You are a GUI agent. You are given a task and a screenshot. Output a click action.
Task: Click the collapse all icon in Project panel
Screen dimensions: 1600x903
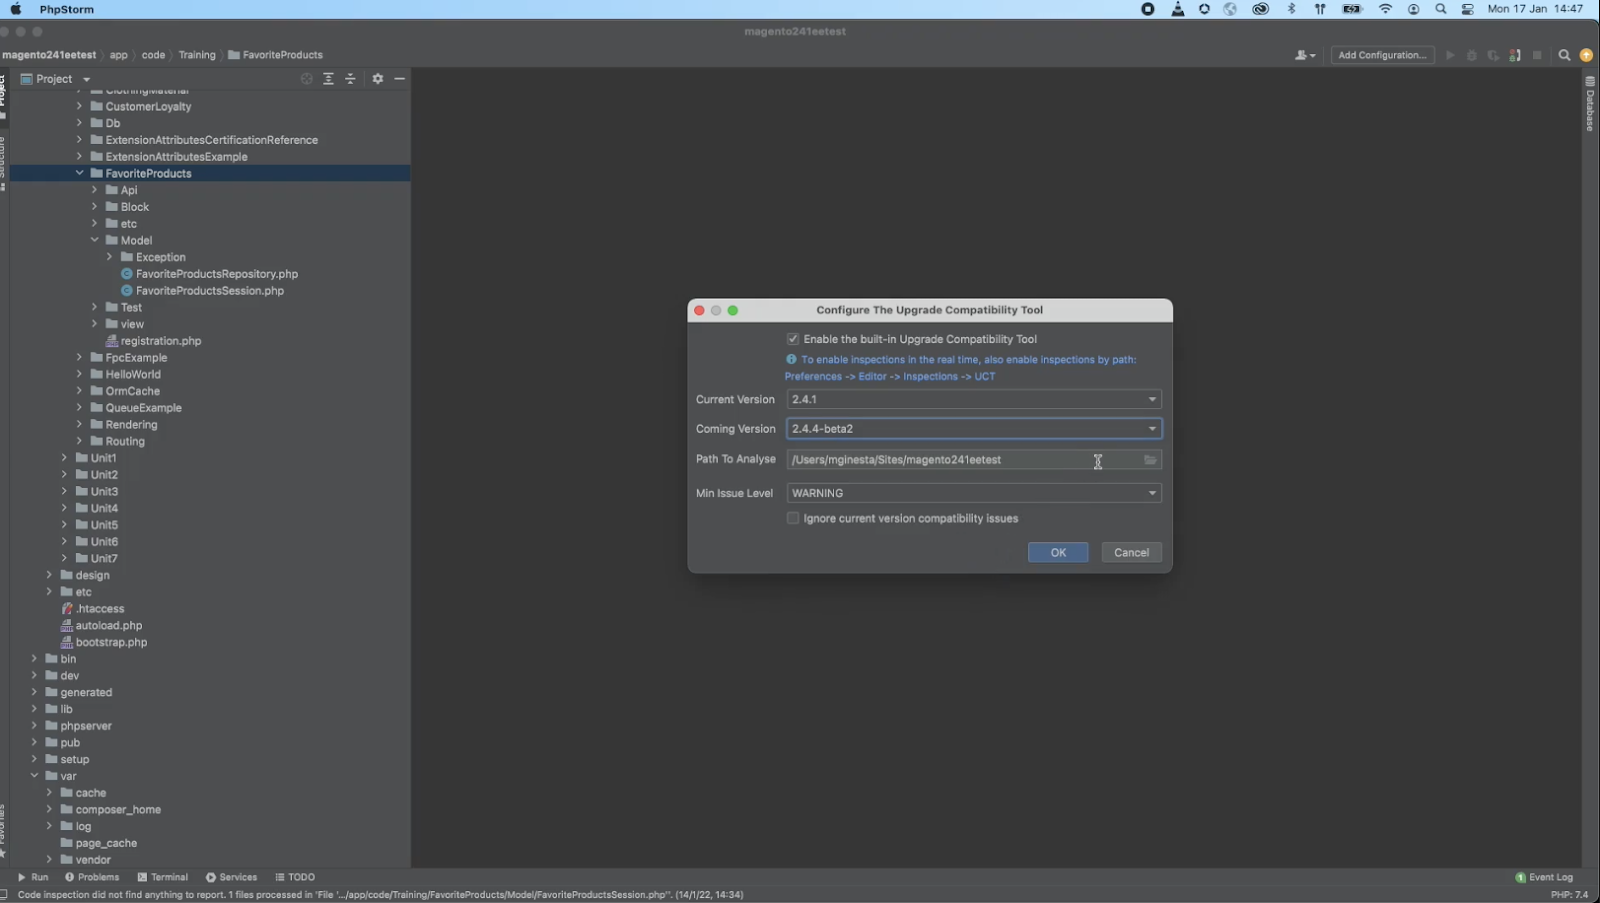coord(350,79)
